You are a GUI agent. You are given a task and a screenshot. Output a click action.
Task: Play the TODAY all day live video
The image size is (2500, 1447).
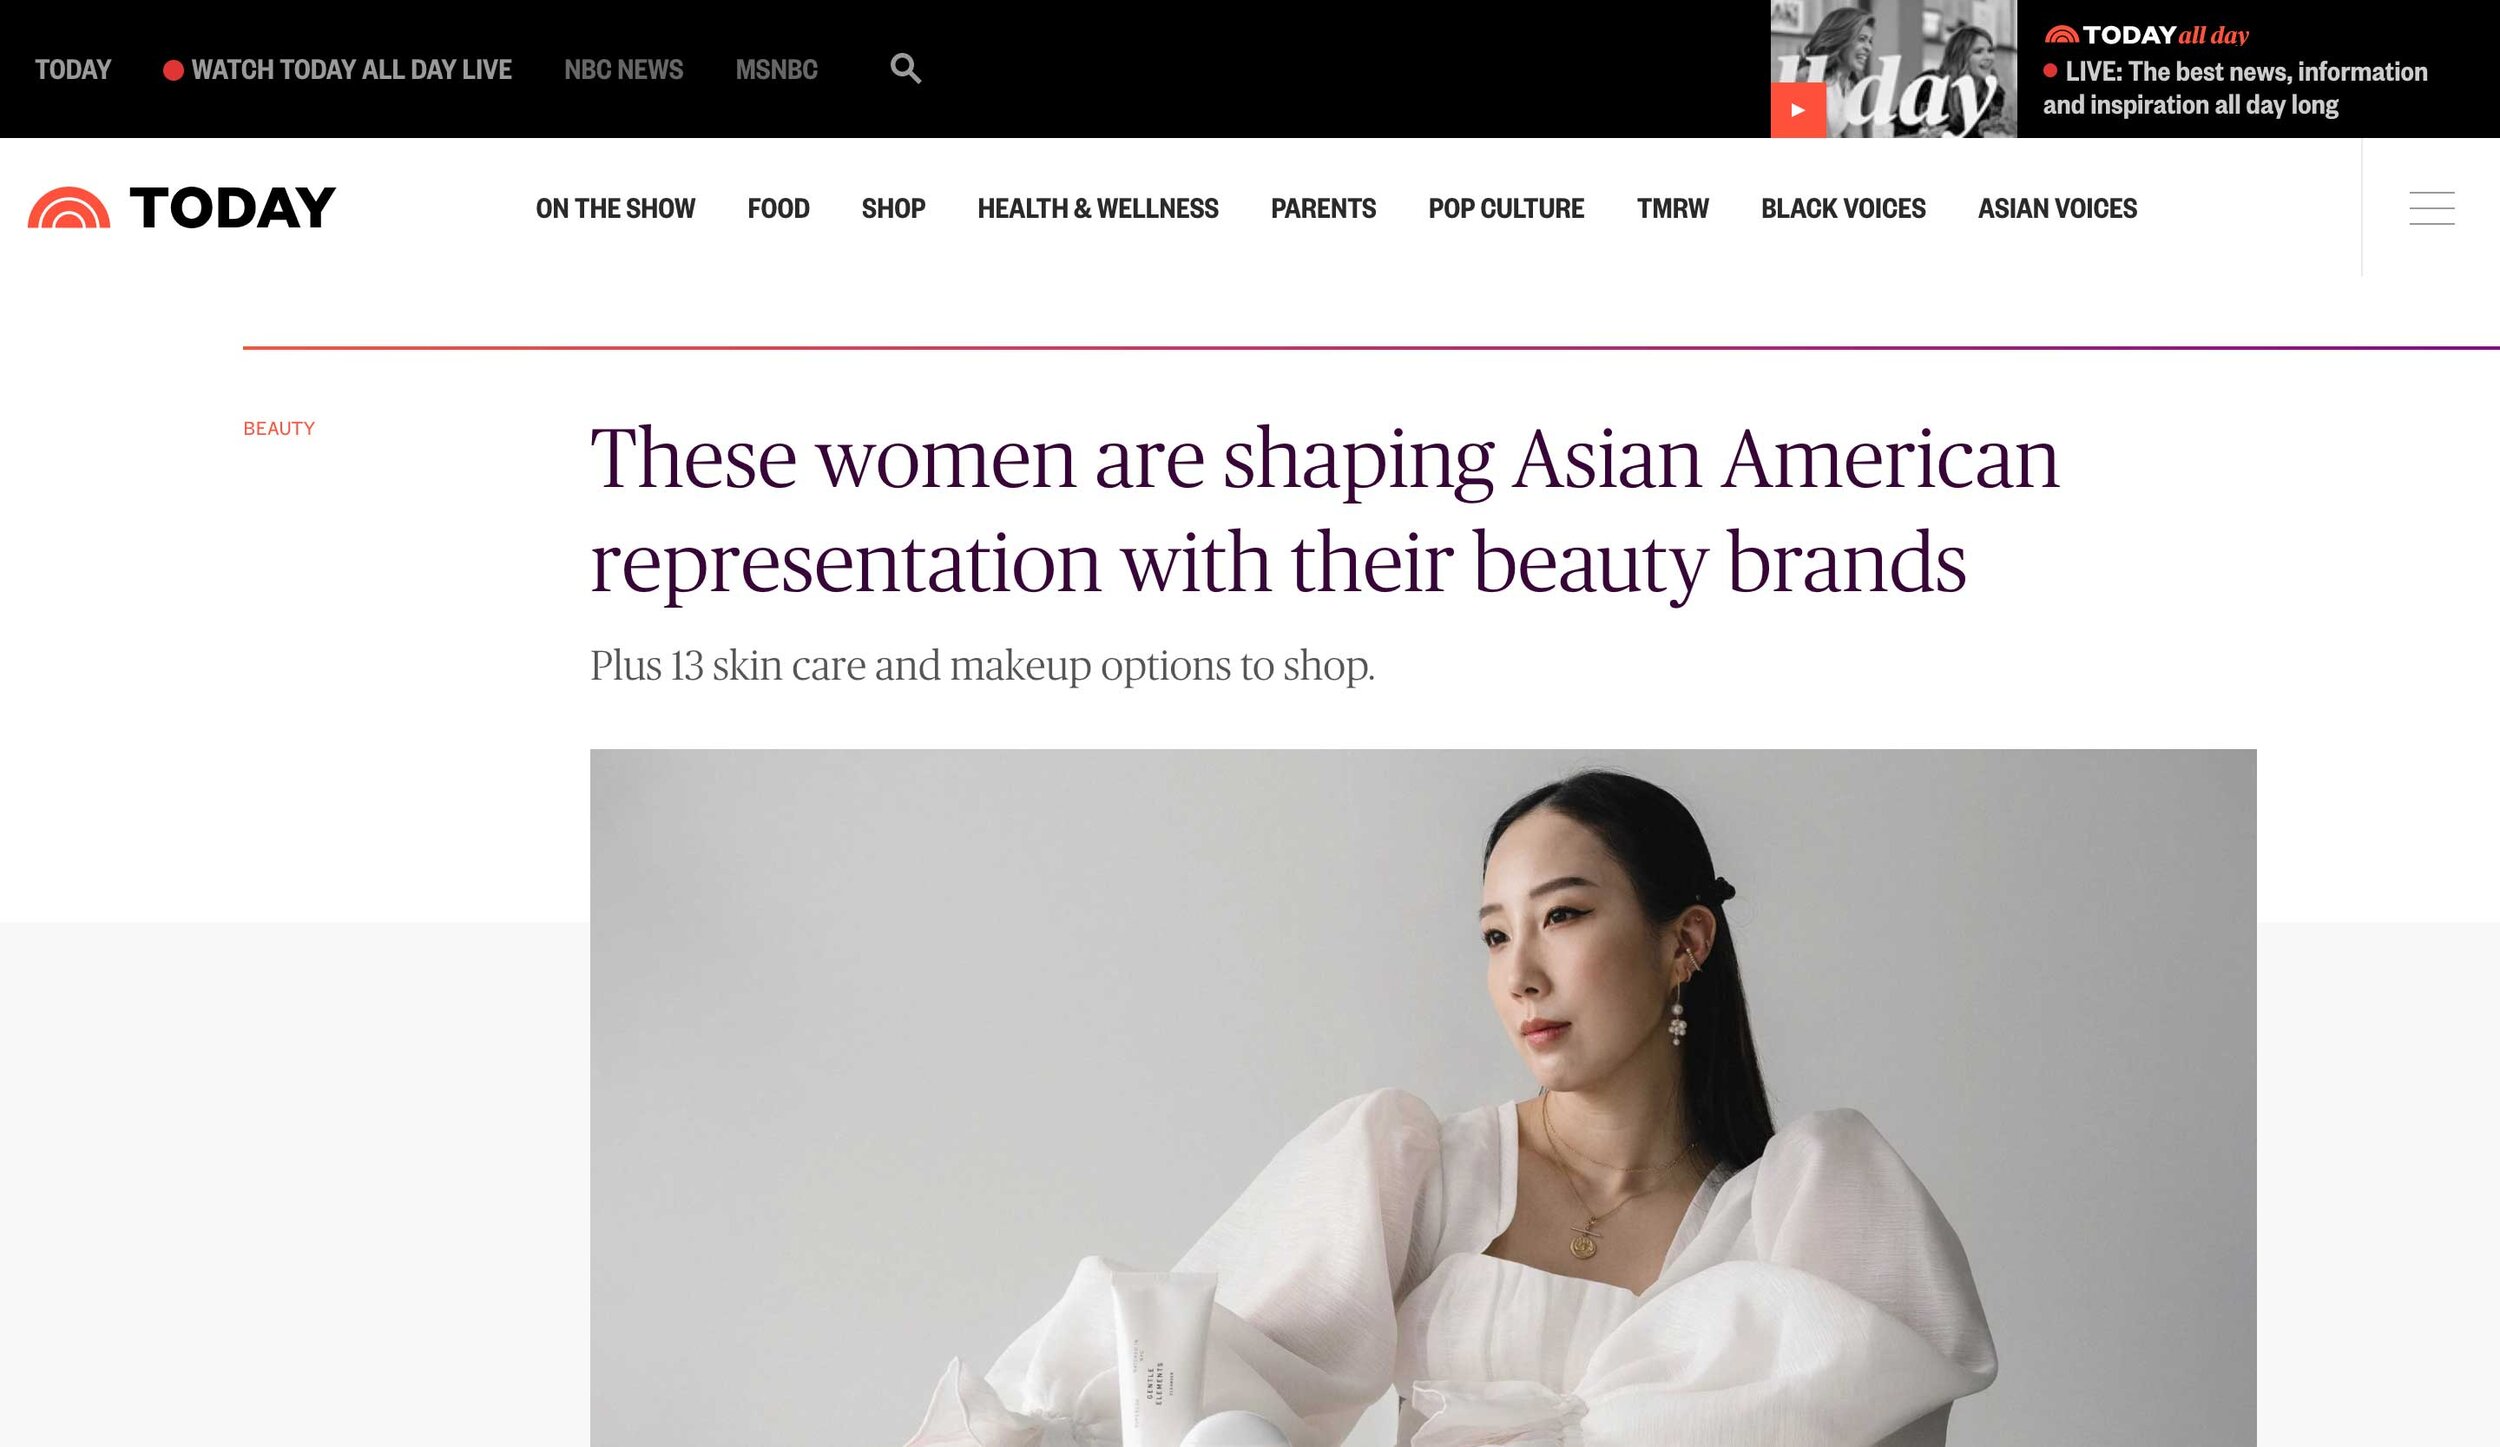pyautogui.click(x=1797, y=110)
